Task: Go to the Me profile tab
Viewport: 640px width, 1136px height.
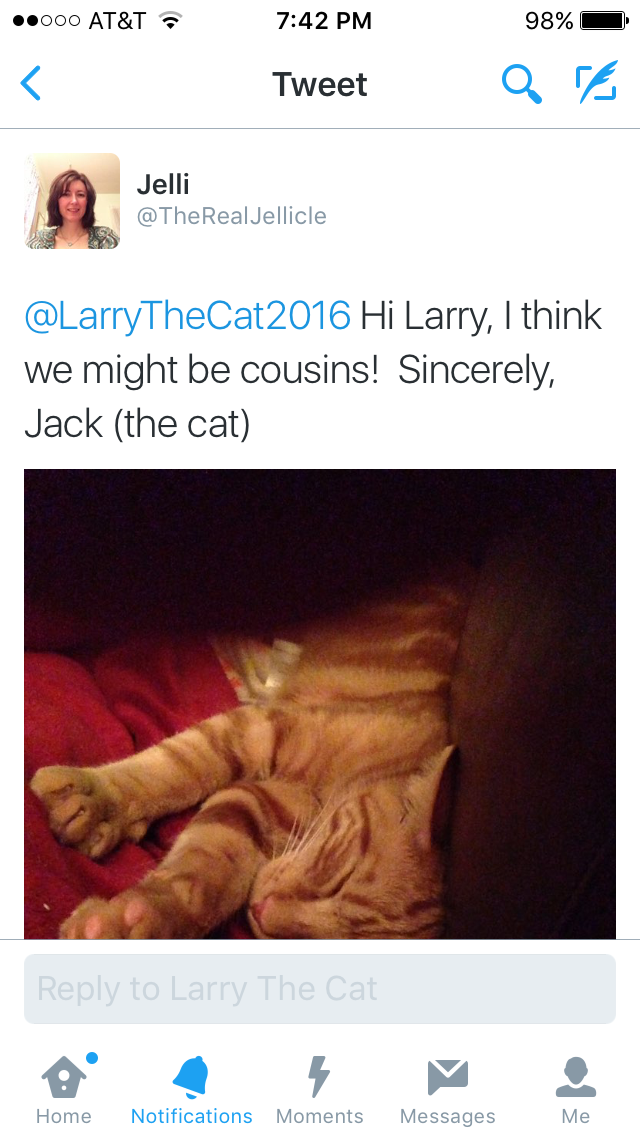Action: 575,1089
